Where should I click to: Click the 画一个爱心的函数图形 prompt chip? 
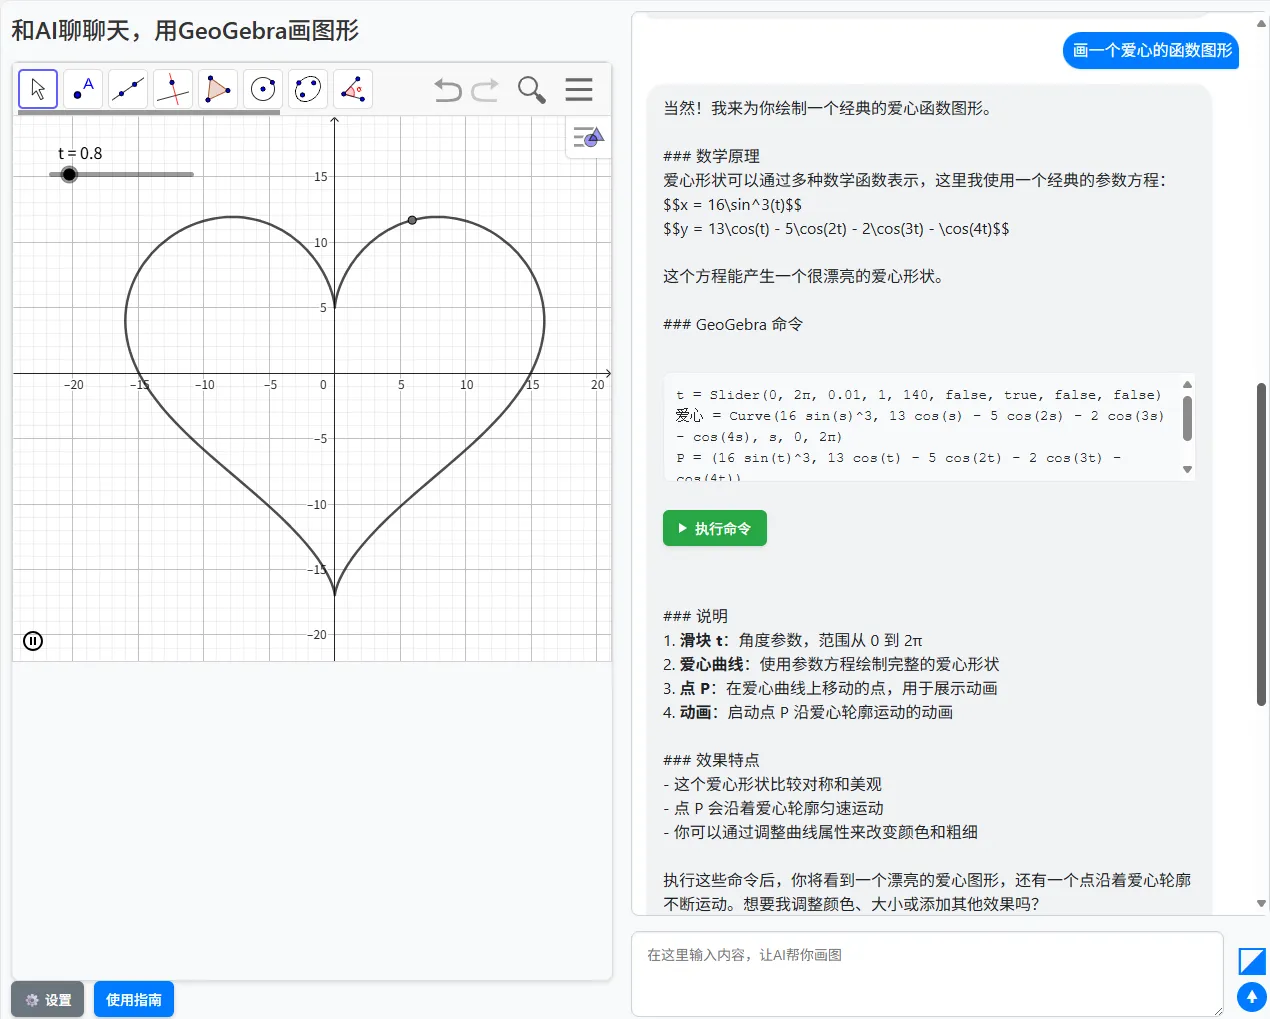(1150, 50)
